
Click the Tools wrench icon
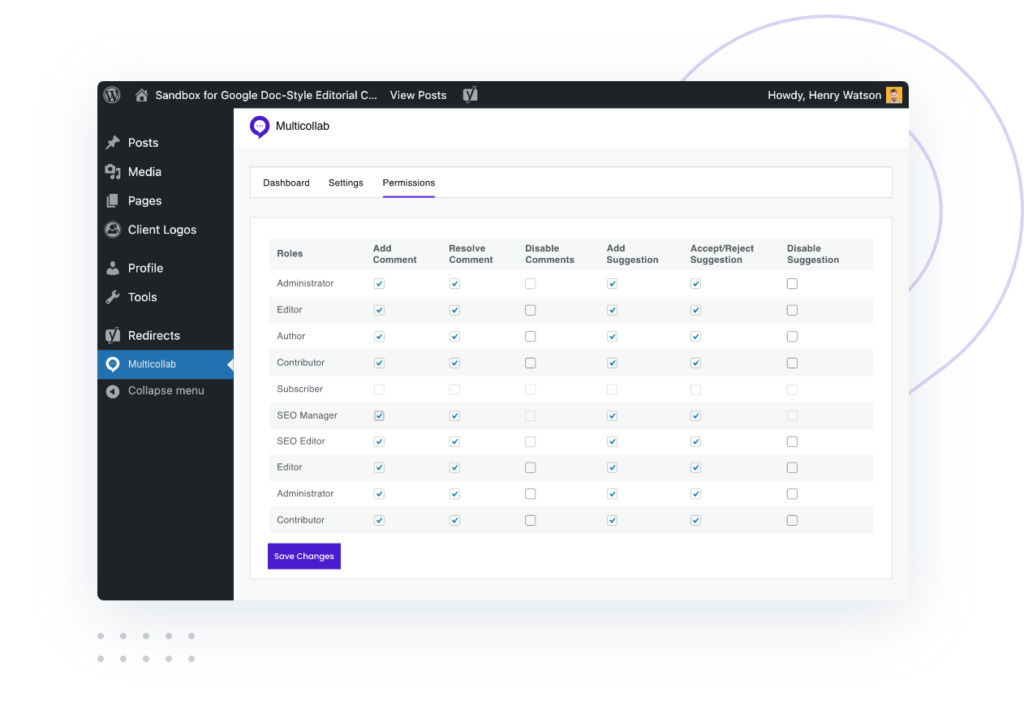coord(113,297)
